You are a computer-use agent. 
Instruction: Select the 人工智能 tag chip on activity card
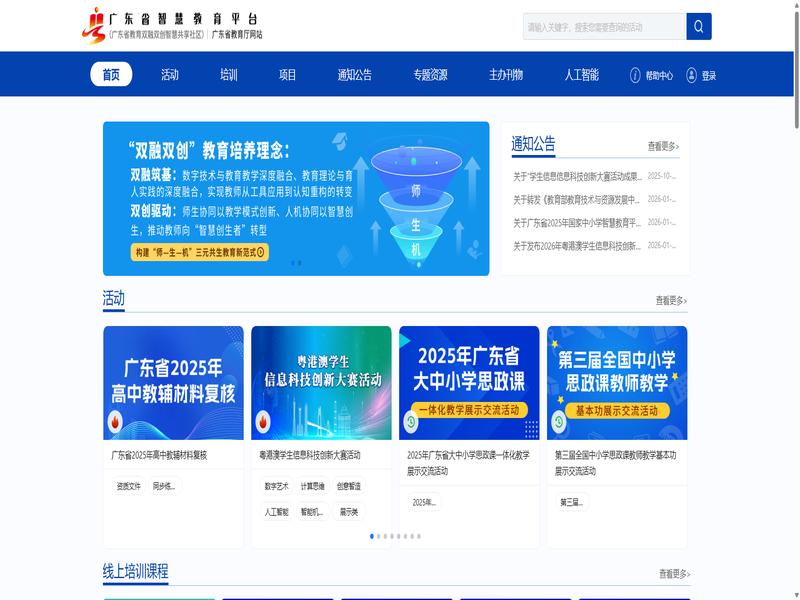[x=276, y=512]
